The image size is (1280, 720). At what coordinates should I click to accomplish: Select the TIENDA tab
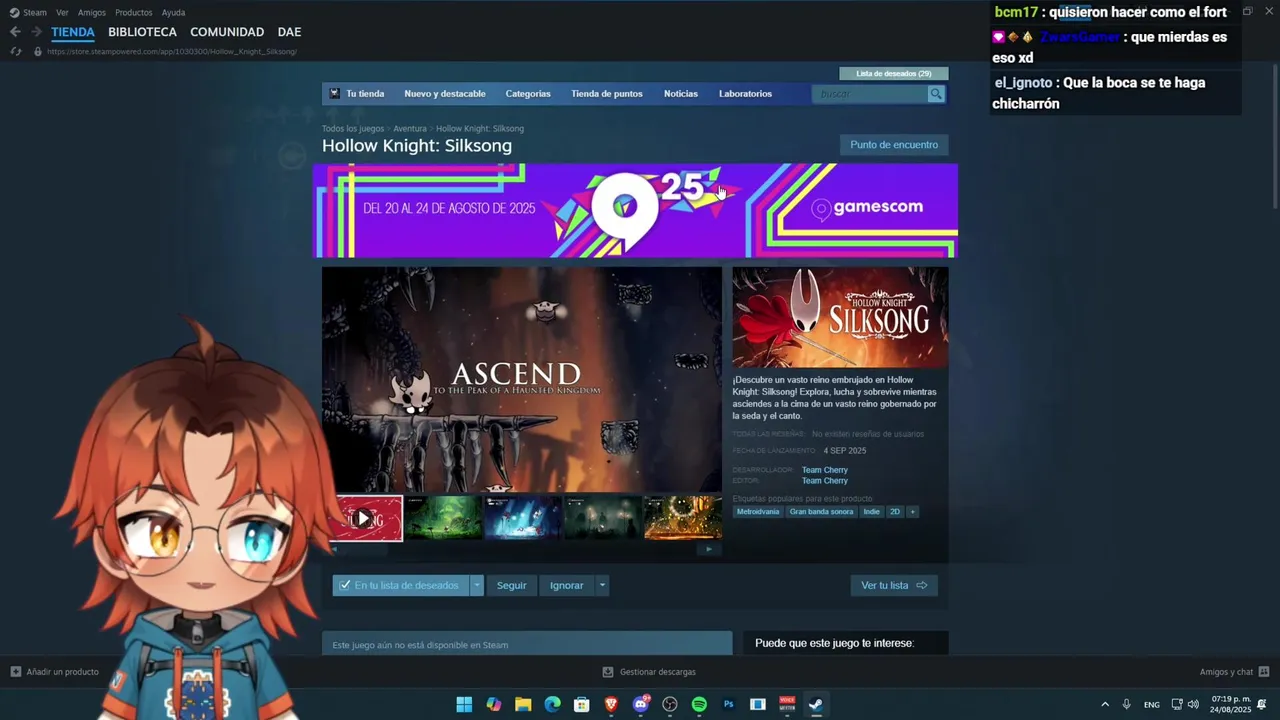(73, 32)
